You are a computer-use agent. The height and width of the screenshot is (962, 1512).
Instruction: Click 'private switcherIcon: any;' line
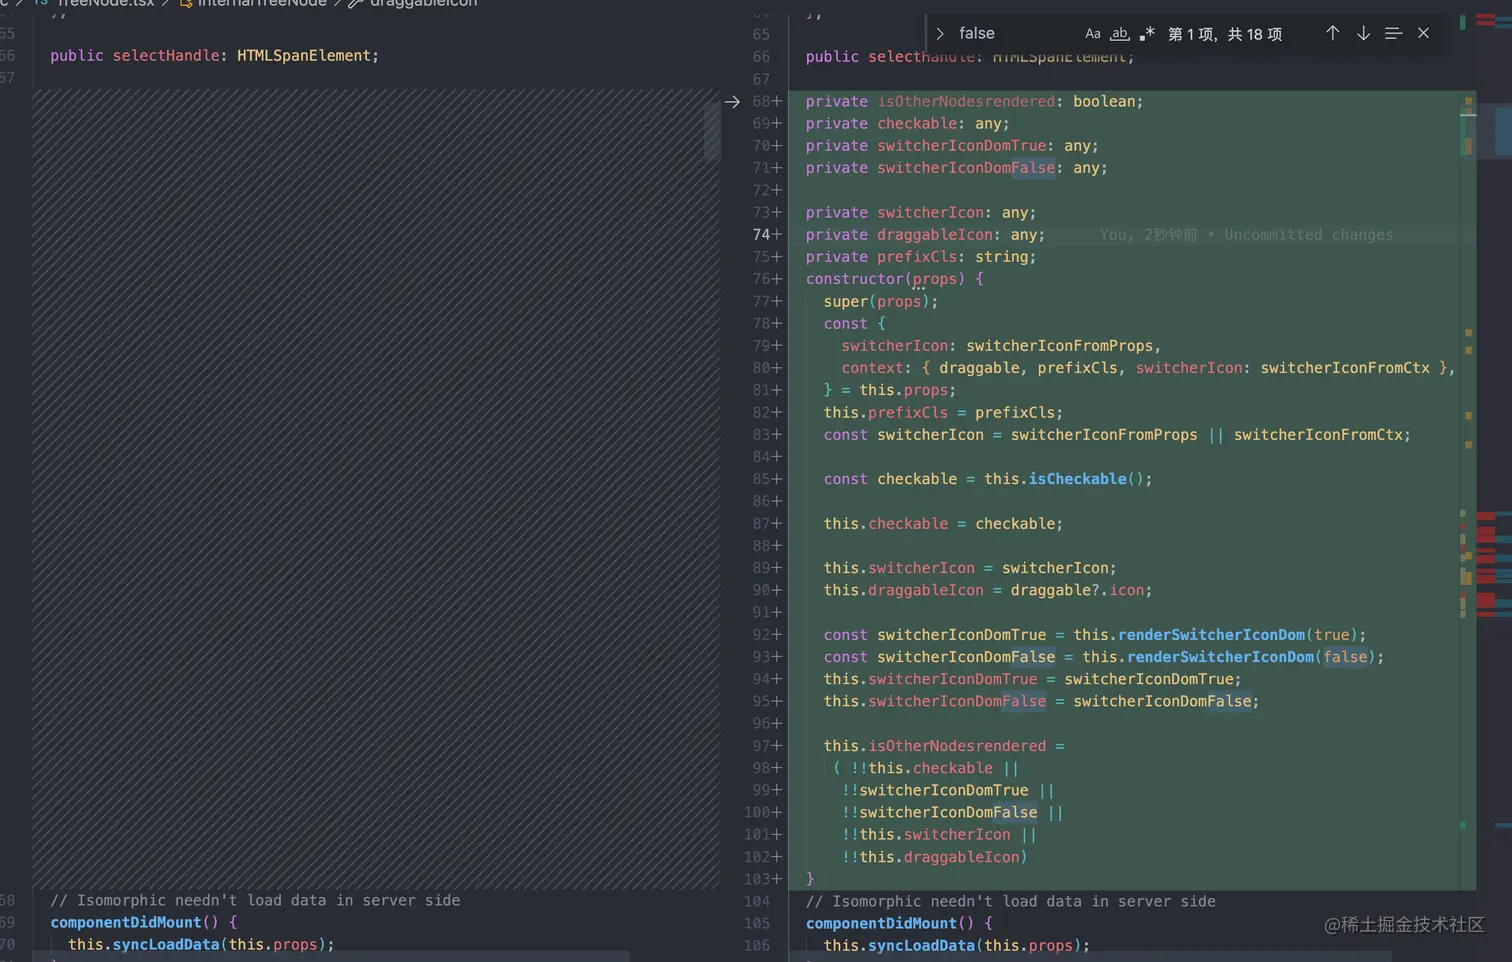point(921,213)
